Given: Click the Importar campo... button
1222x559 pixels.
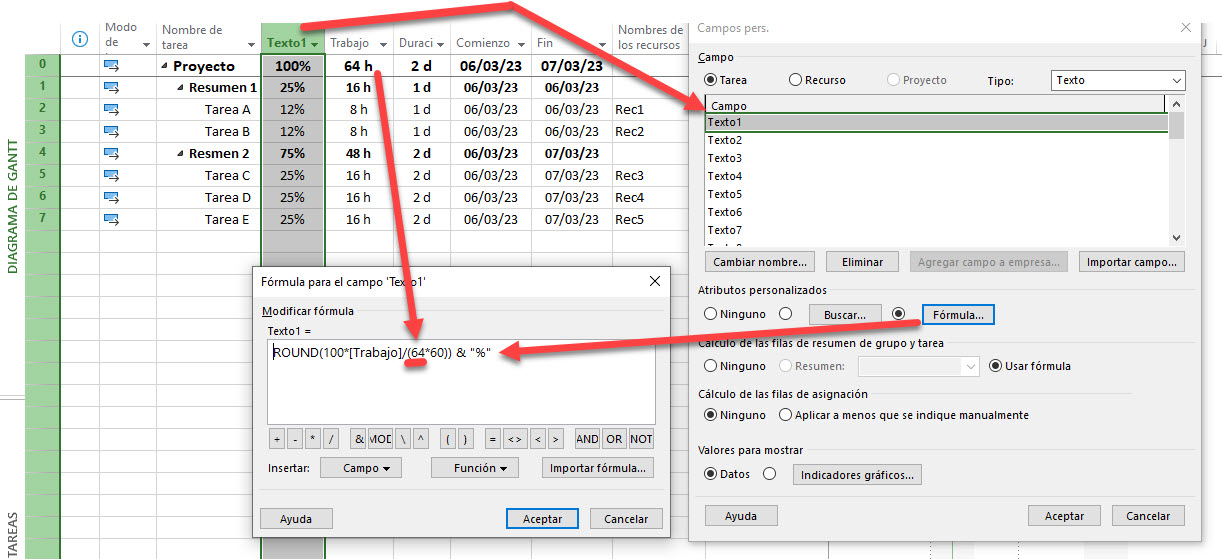Looking at the screenshot, I should (1131, 262).
